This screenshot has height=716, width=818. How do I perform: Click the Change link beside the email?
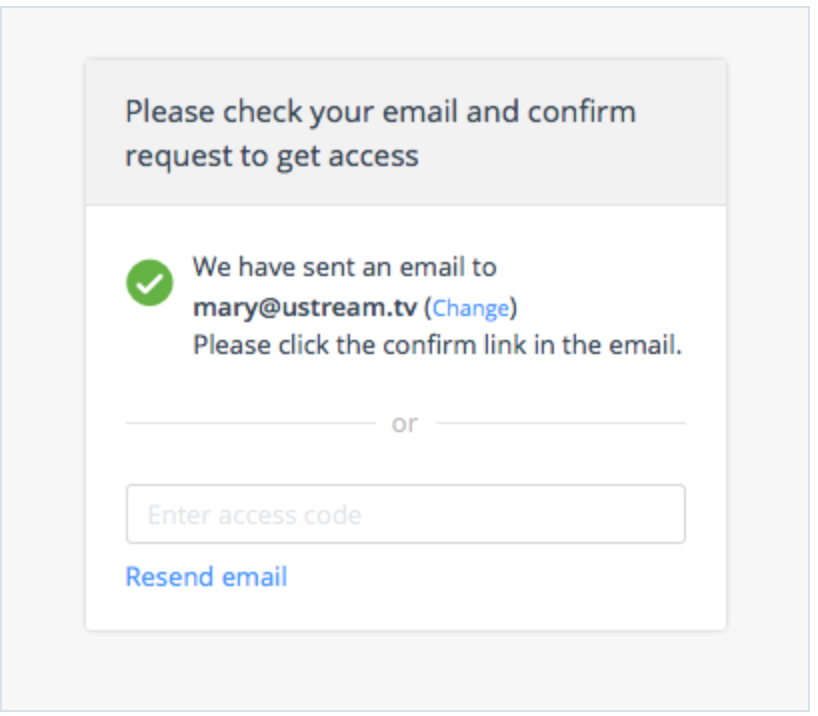coord(473,309)
